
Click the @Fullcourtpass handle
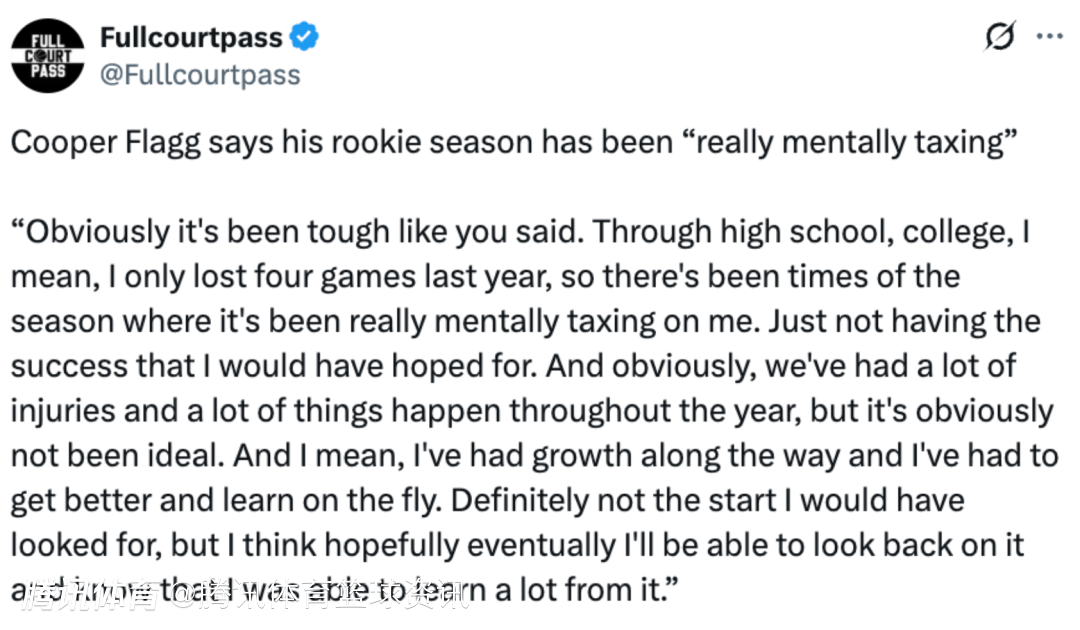pyautogui.click(x=199, y=74)
